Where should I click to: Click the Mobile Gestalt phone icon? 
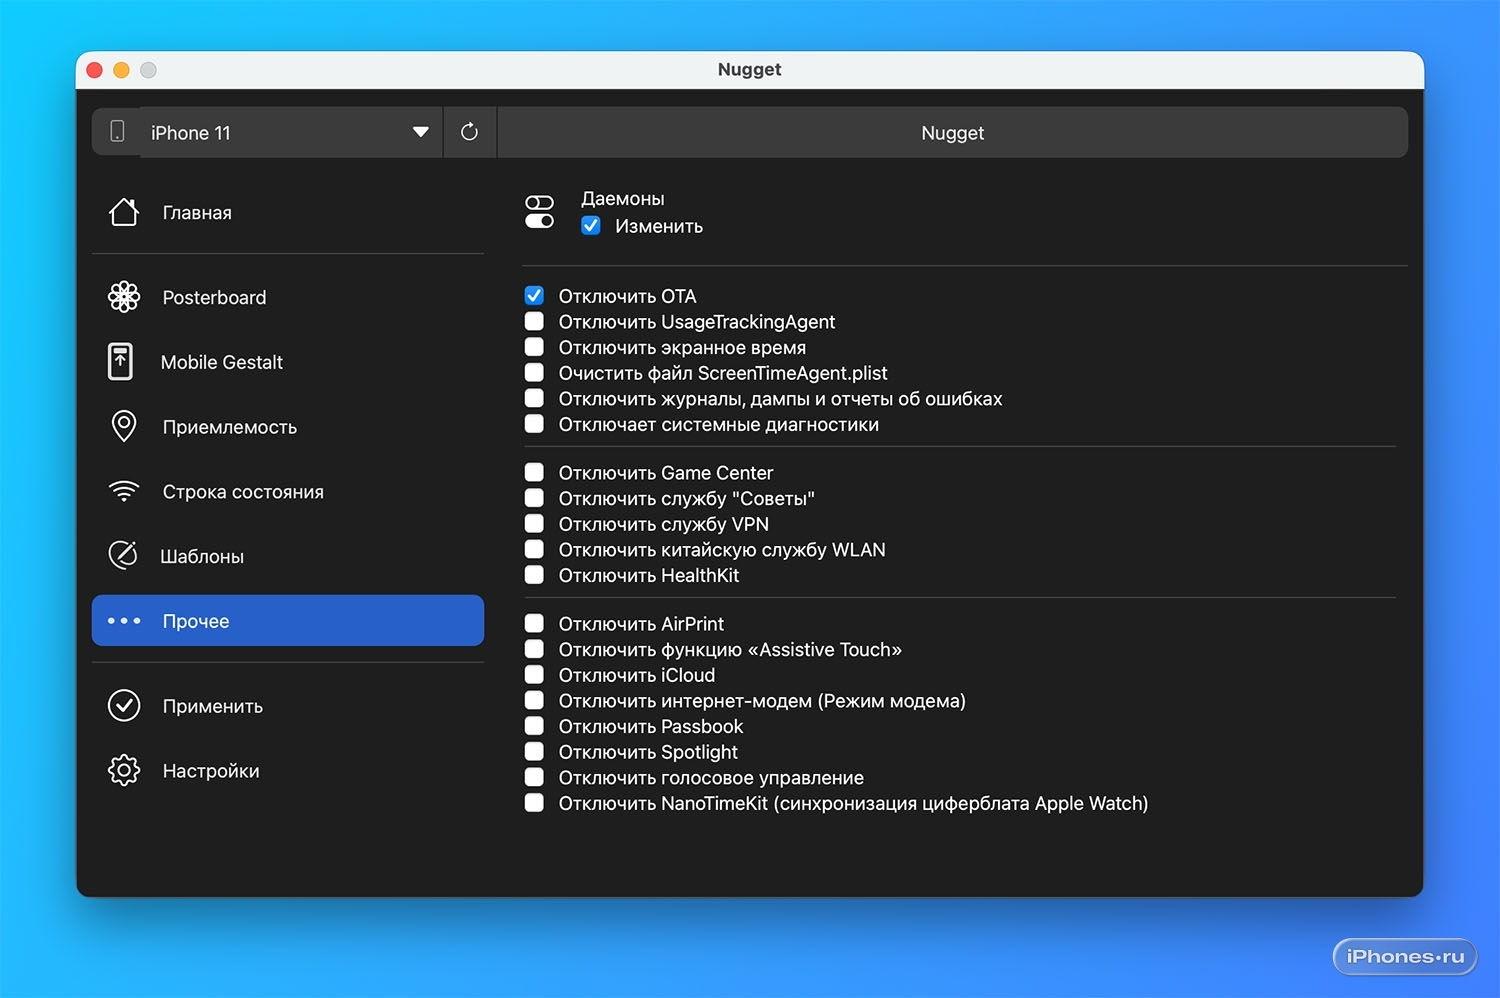[121, 362]
